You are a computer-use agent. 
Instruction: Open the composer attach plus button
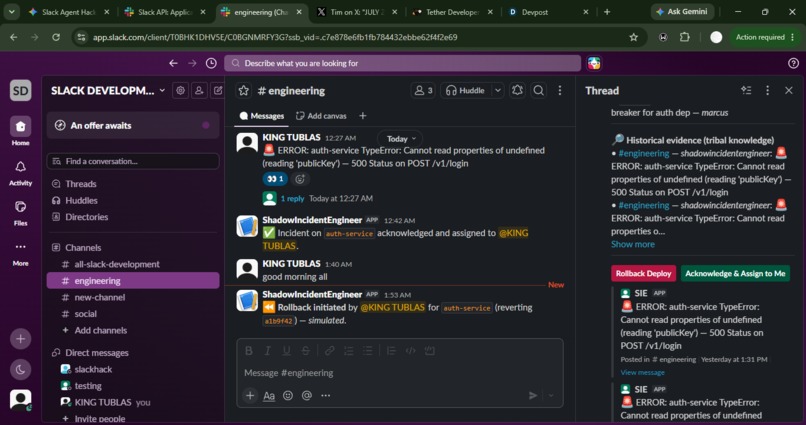coord(250,395)
